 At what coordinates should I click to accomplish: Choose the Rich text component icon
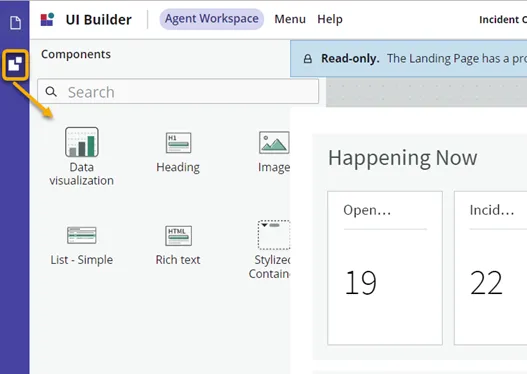point(178,236)
